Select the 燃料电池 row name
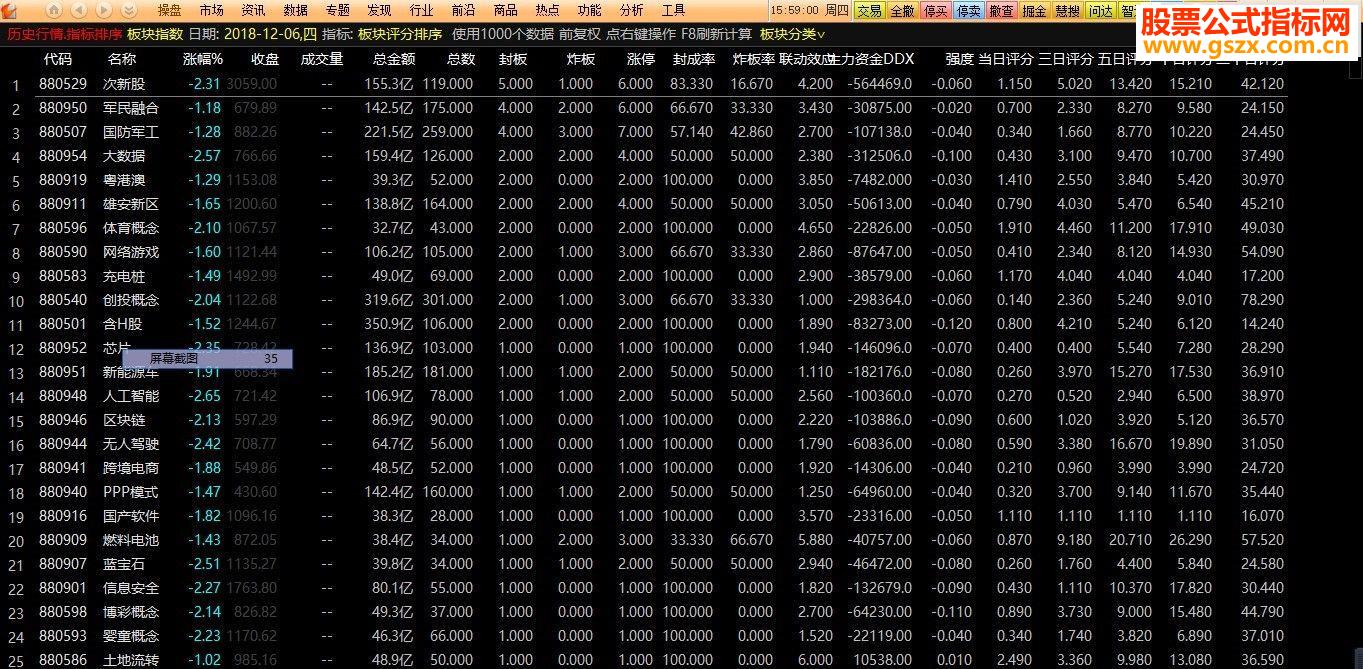The image size is (1363, 669). 131,540
